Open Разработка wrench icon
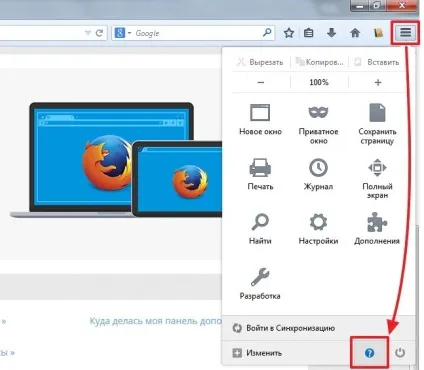This screenshot has height=370, width=424. point(260,277)
